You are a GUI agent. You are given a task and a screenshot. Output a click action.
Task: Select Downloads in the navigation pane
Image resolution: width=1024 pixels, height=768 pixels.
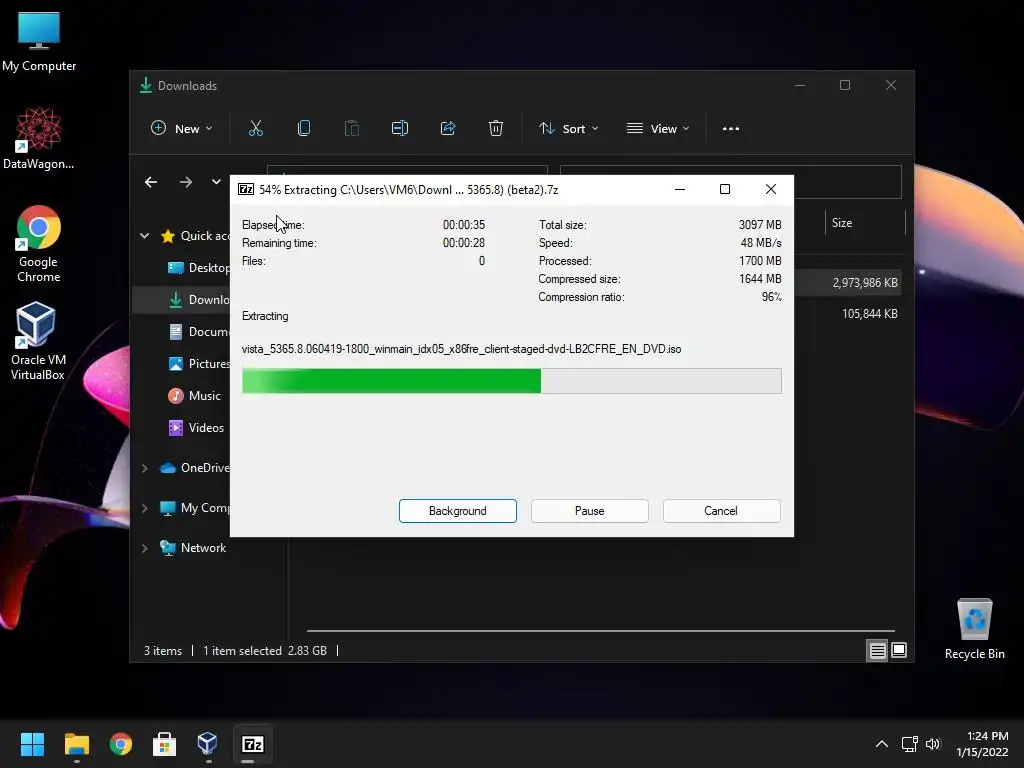pos(199,300)
